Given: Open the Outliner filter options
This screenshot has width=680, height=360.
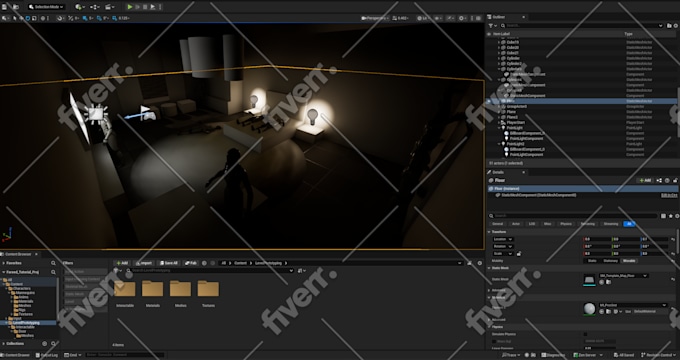Looking at the screenshot, I should (x=493, y=26).
